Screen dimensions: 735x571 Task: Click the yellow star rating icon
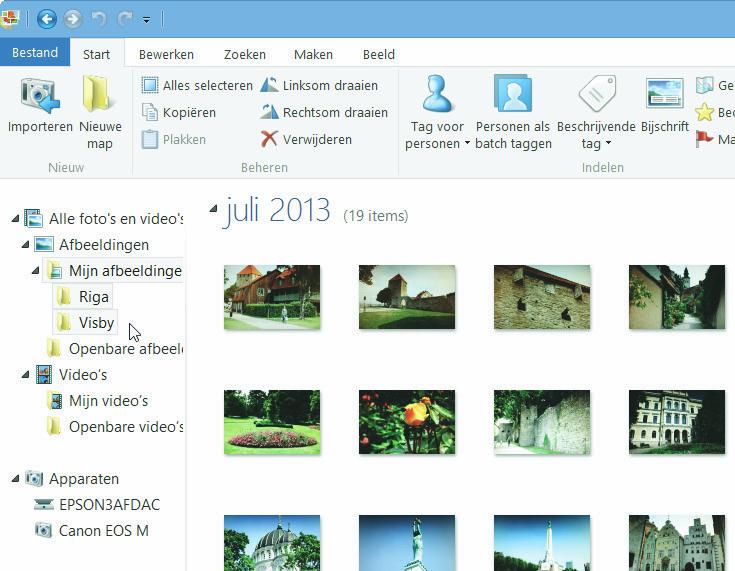(705, 113)
